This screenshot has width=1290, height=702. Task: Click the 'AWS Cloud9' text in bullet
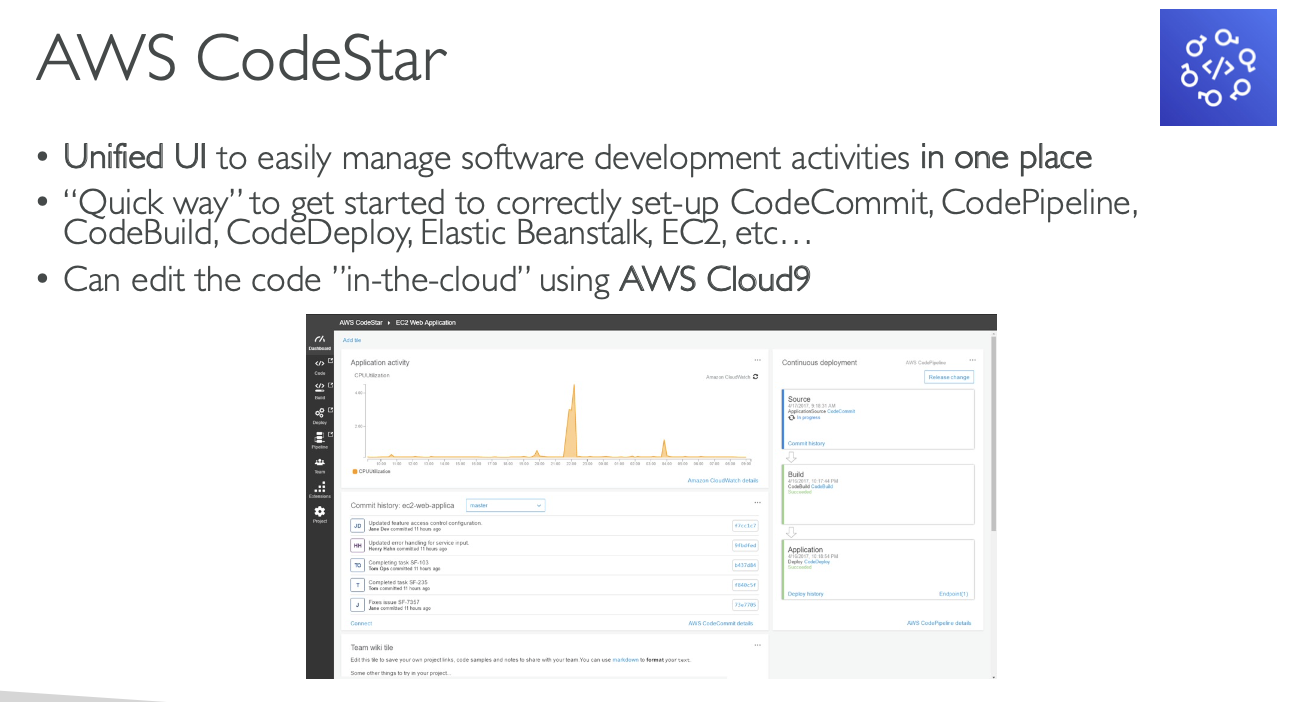(715, 279)
